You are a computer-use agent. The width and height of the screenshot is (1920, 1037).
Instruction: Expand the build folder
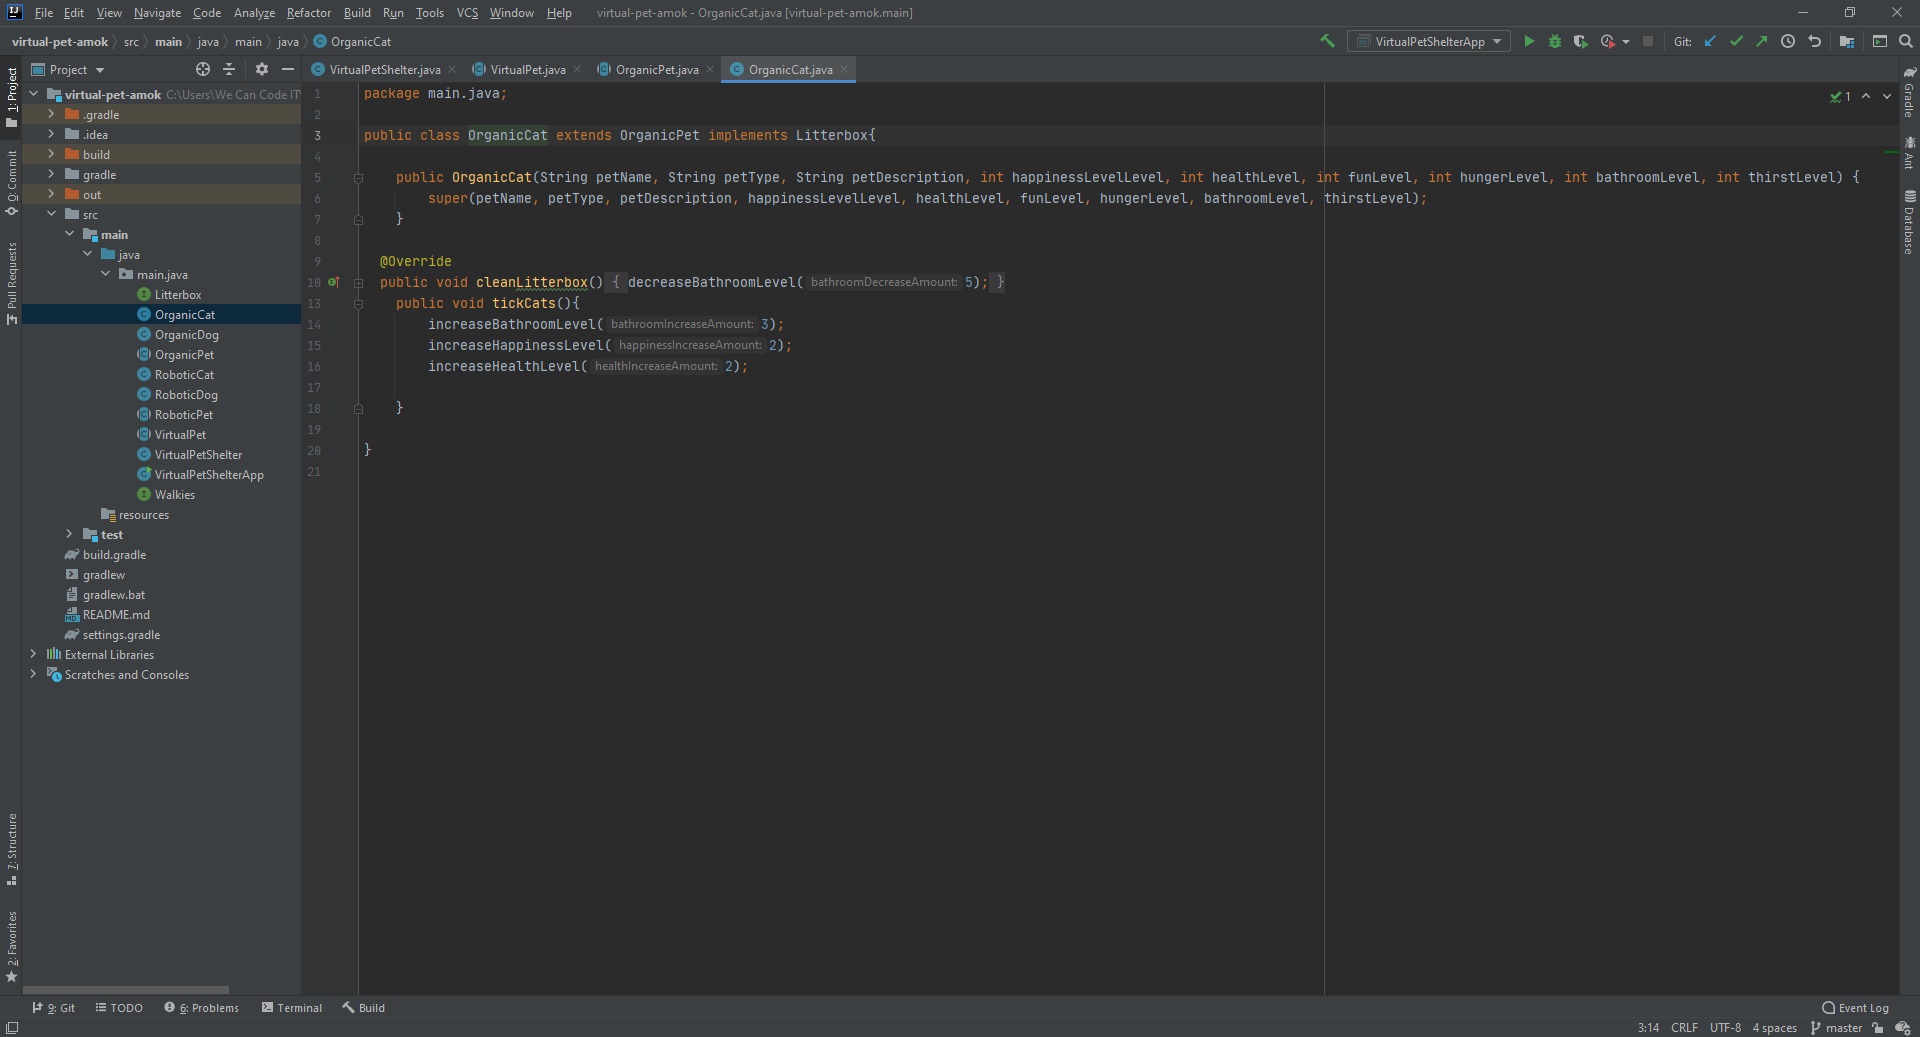click(x=51, y=154)
